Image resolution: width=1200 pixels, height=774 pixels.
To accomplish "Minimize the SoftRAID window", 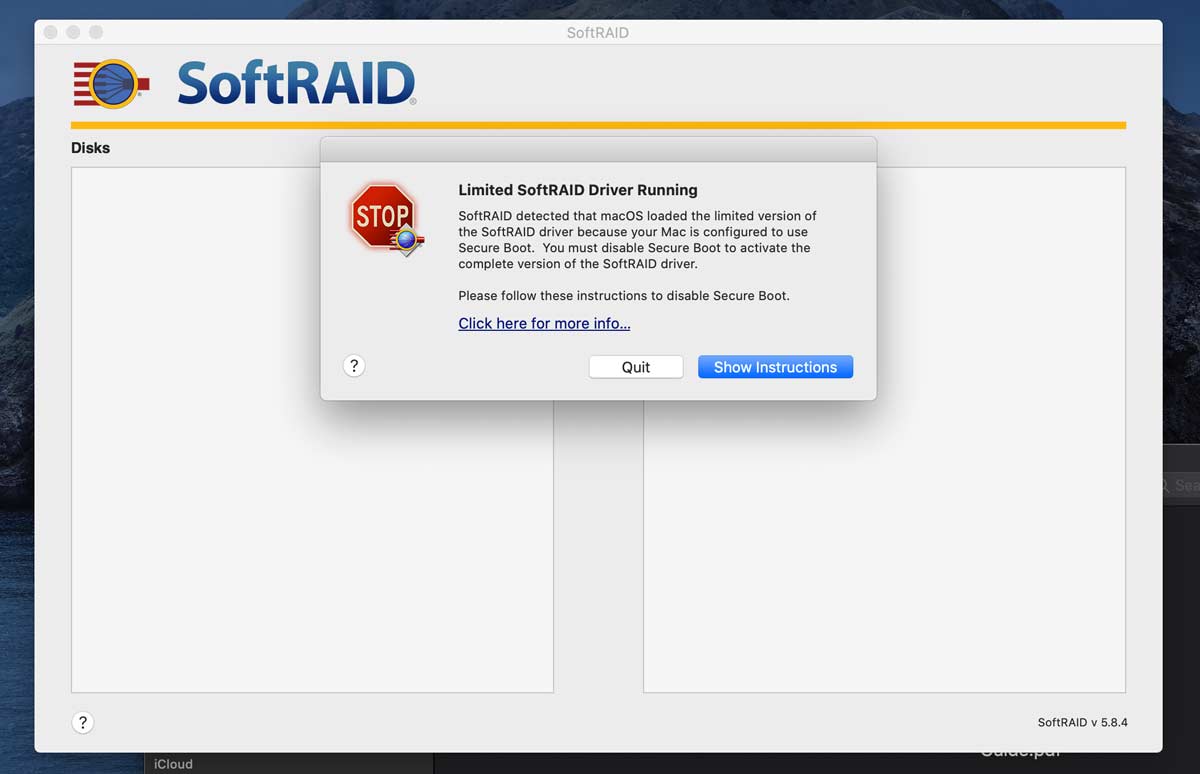I will (73, 32).
